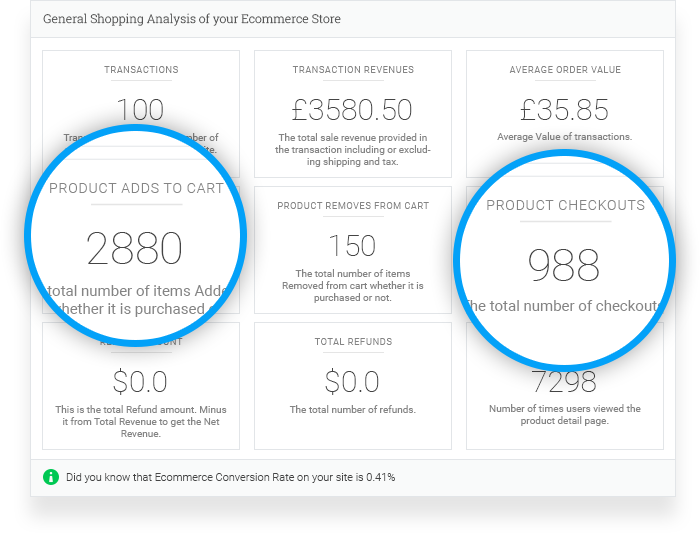
Task: Click the magnified Product Adds to Cart circle
Action: 135,235
